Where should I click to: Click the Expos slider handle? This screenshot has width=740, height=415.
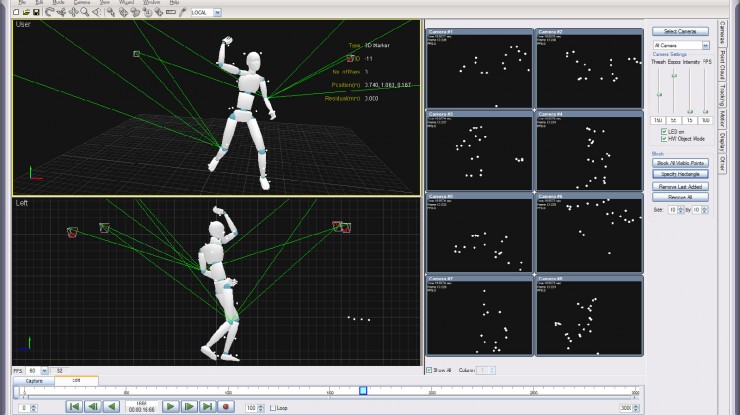coord(674,76)
